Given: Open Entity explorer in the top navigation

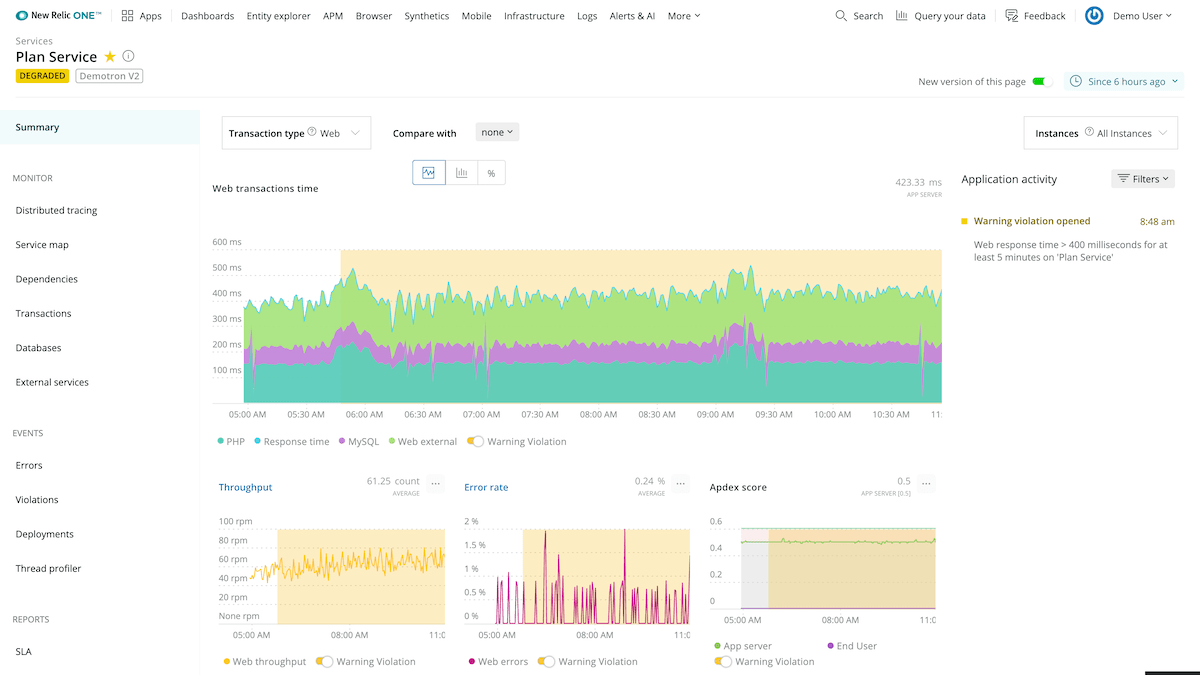Looking at the screenshot, I should click(x=278, y=16).
